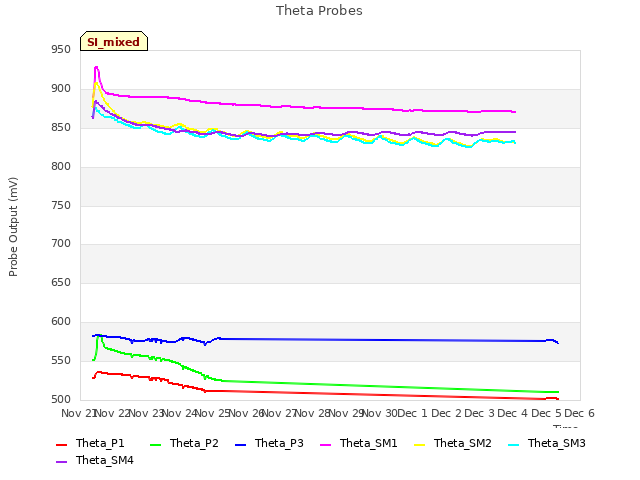Click the 750 y-axis tick label
Image resolution: width=640 pixels, height=480 pixels.
(61, 206)
